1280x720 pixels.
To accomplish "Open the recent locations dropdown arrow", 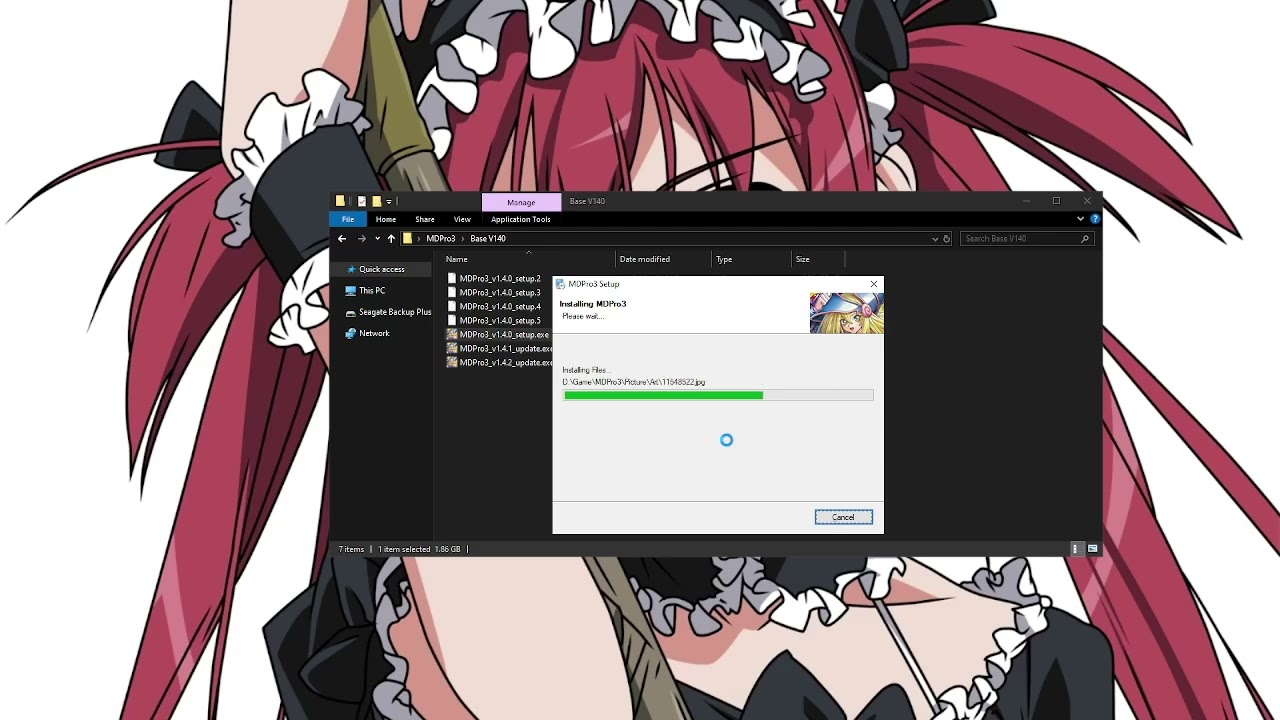I will [x=377, y=239].
